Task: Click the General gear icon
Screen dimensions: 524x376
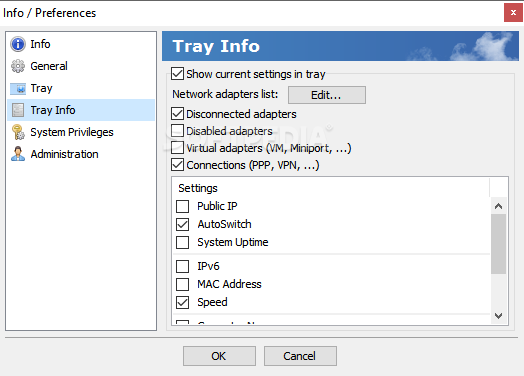Action: pos(18,66)
